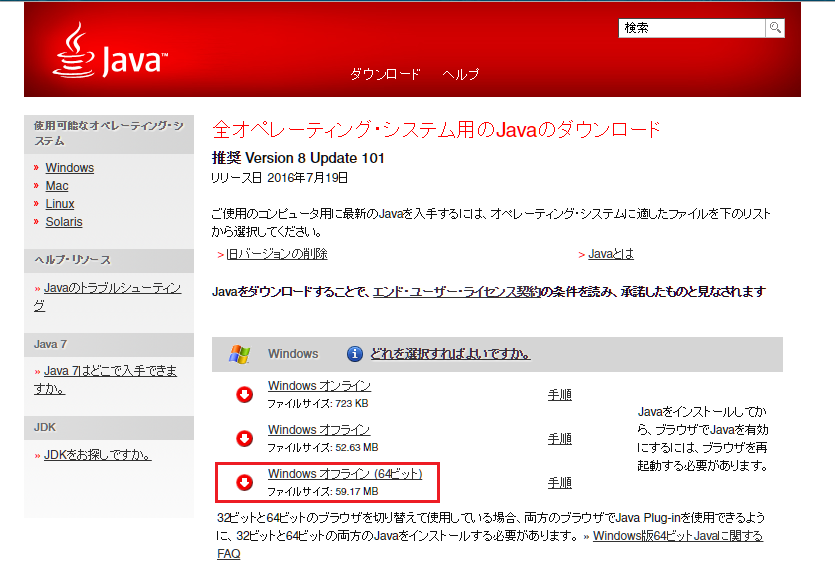Open Javaのトラブルシューティング link
The image size is (835, 578).
point(108,297)
